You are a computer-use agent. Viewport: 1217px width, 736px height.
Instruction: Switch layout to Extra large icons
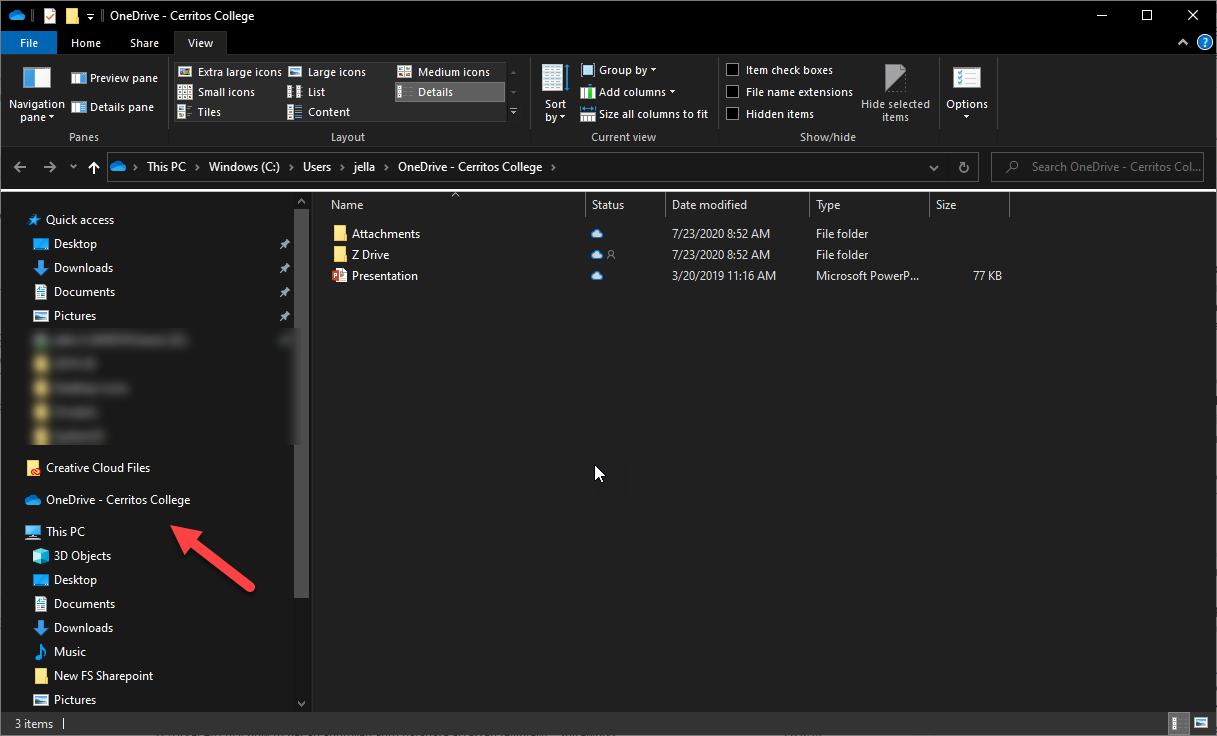[230, 72]
